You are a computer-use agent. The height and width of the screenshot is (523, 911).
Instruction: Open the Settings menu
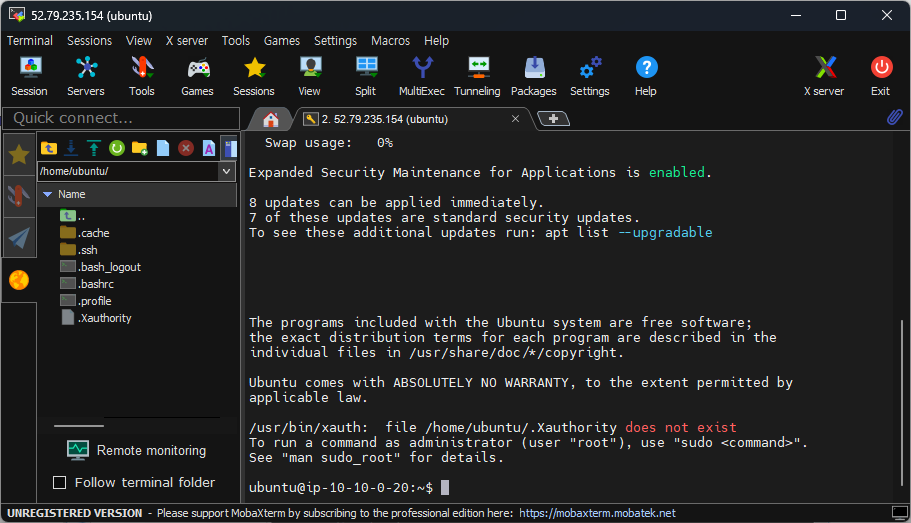(335, 41)
